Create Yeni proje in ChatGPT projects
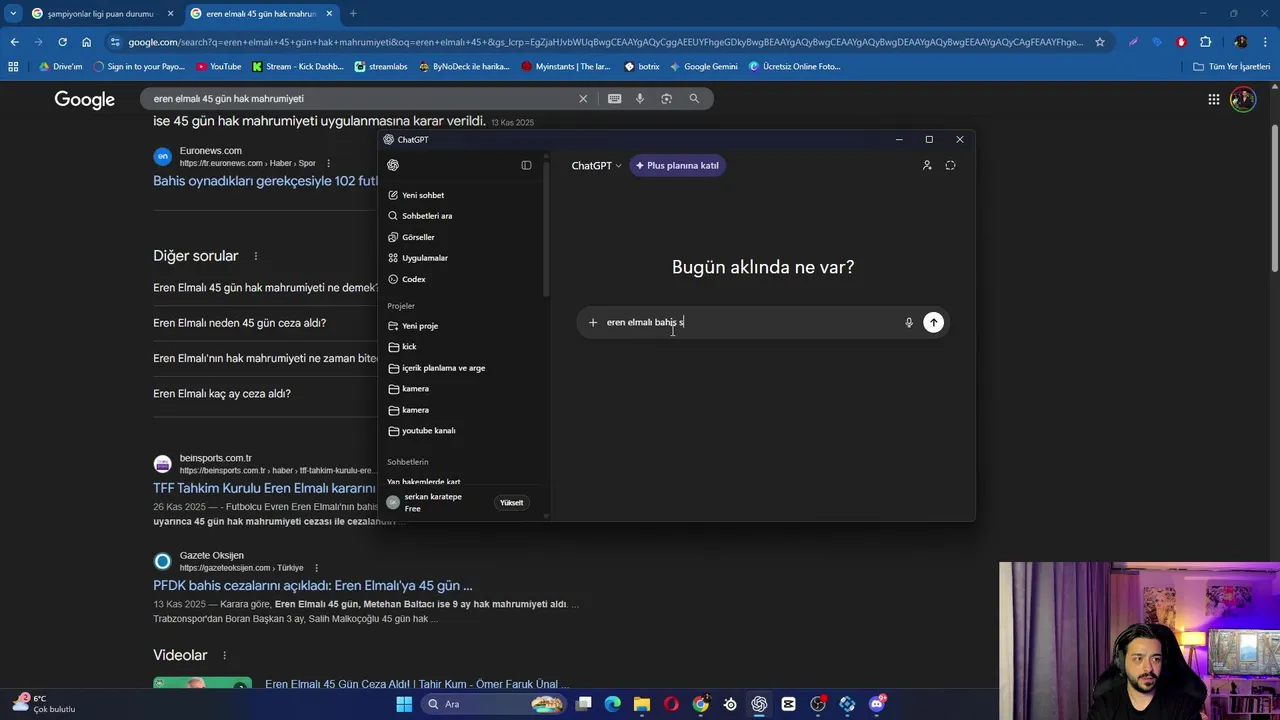This screenshot has height=720, width=1280. pyautogui.click(x=420, y=326)
